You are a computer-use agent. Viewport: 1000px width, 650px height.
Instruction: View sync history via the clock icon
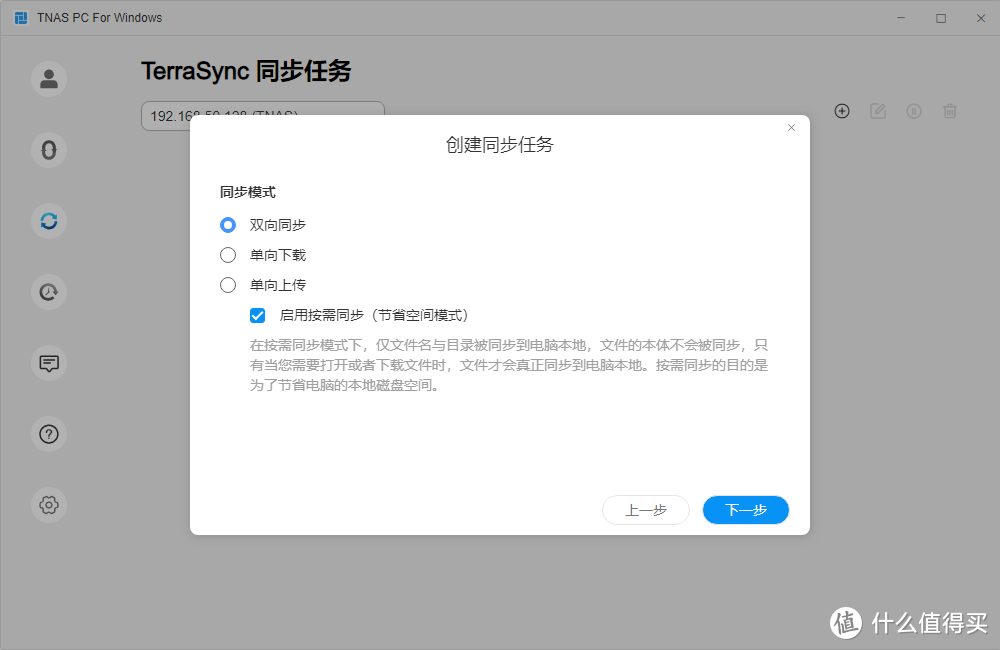point(49,292)
